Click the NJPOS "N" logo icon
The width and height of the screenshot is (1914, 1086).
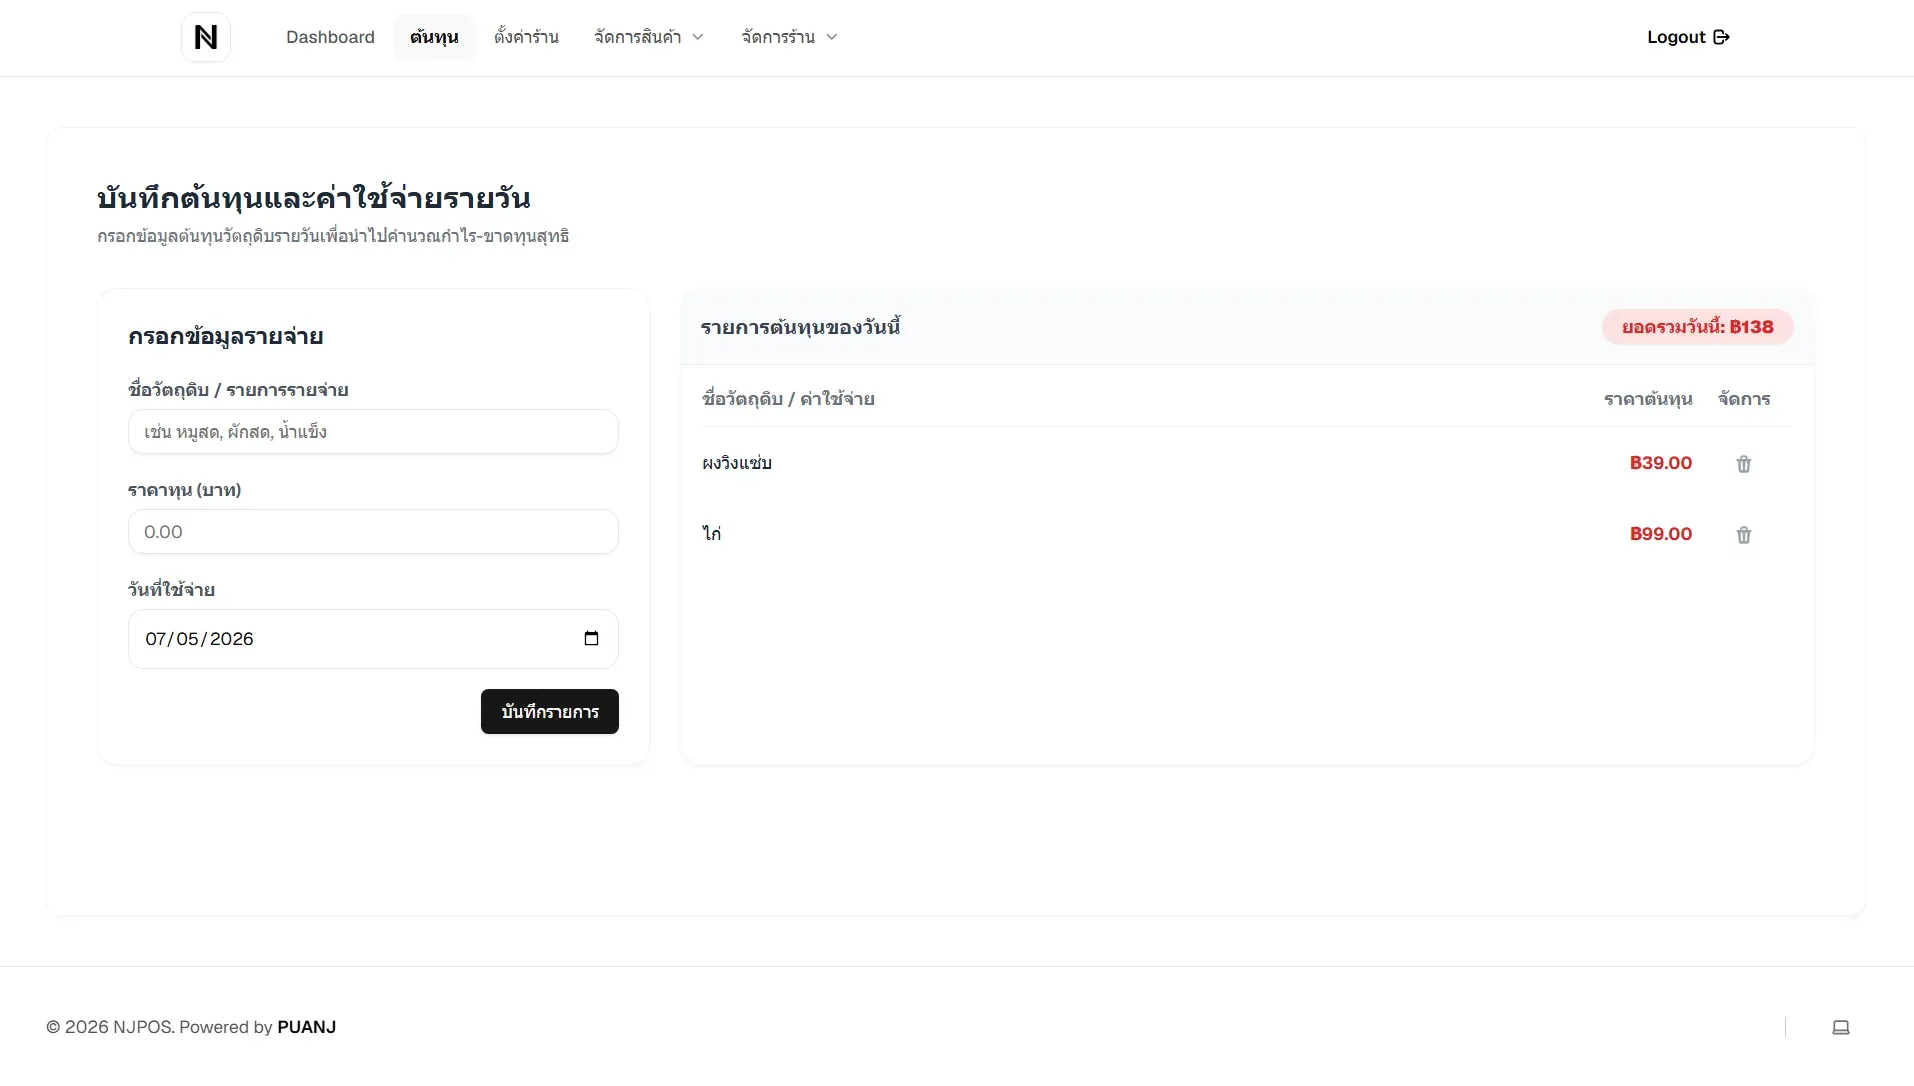[206, 37]
